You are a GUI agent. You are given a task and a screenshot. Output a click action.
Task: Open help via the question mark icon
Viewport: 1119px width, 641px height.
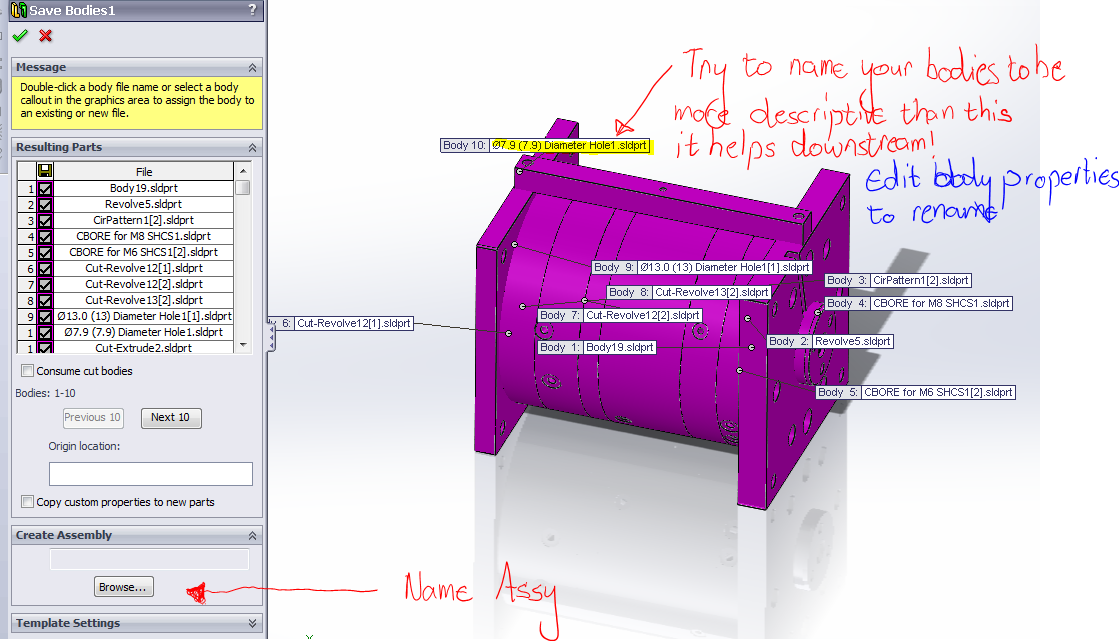pos(250,10)
